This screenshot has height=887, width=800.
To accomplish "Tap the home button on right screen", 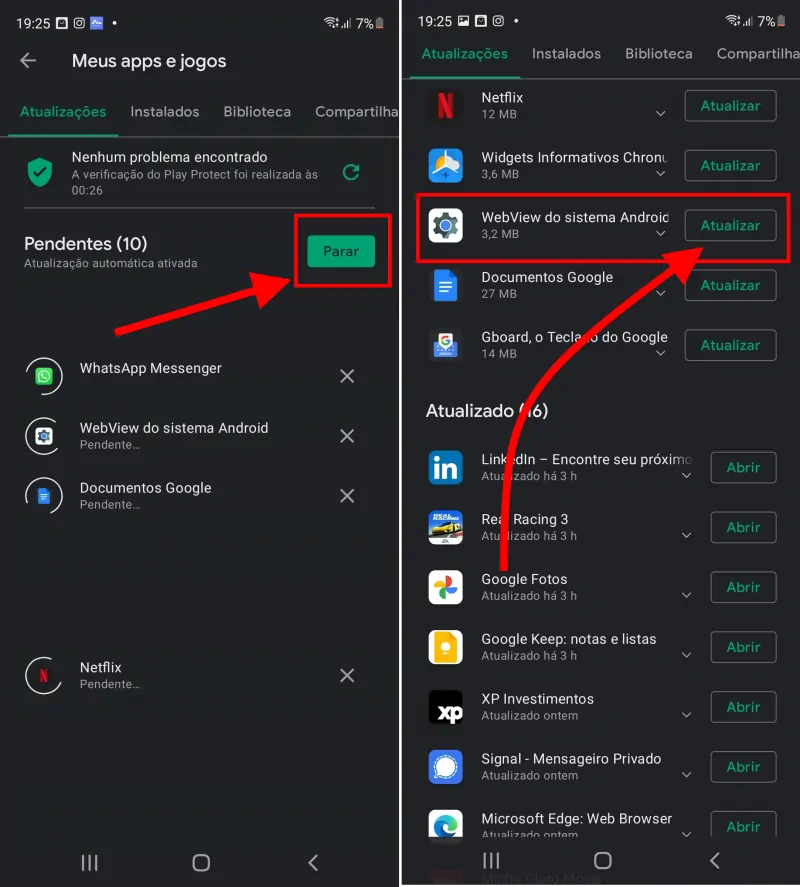I will [603, 860].
